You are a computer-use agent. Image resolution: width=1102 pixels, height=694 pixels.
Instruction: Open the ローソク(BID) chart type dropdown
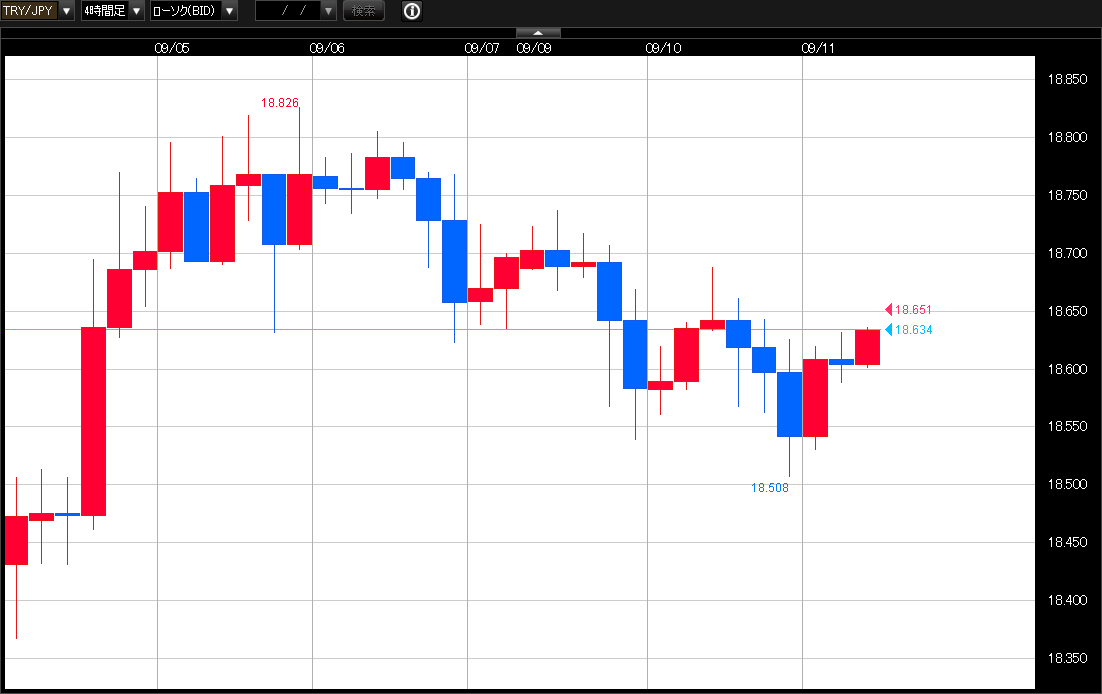(193, 11)
